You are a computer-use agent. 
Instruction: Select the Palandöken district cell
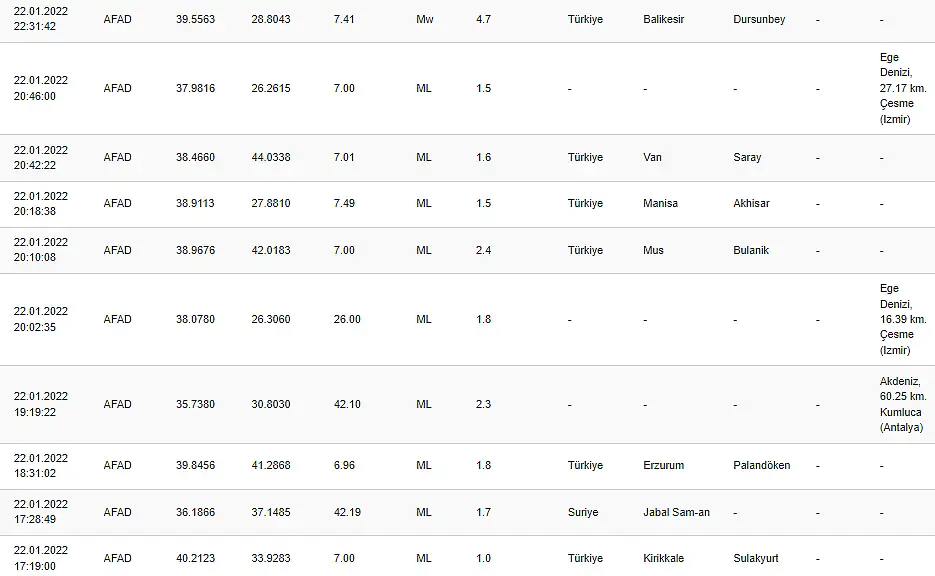coord(761,465)
